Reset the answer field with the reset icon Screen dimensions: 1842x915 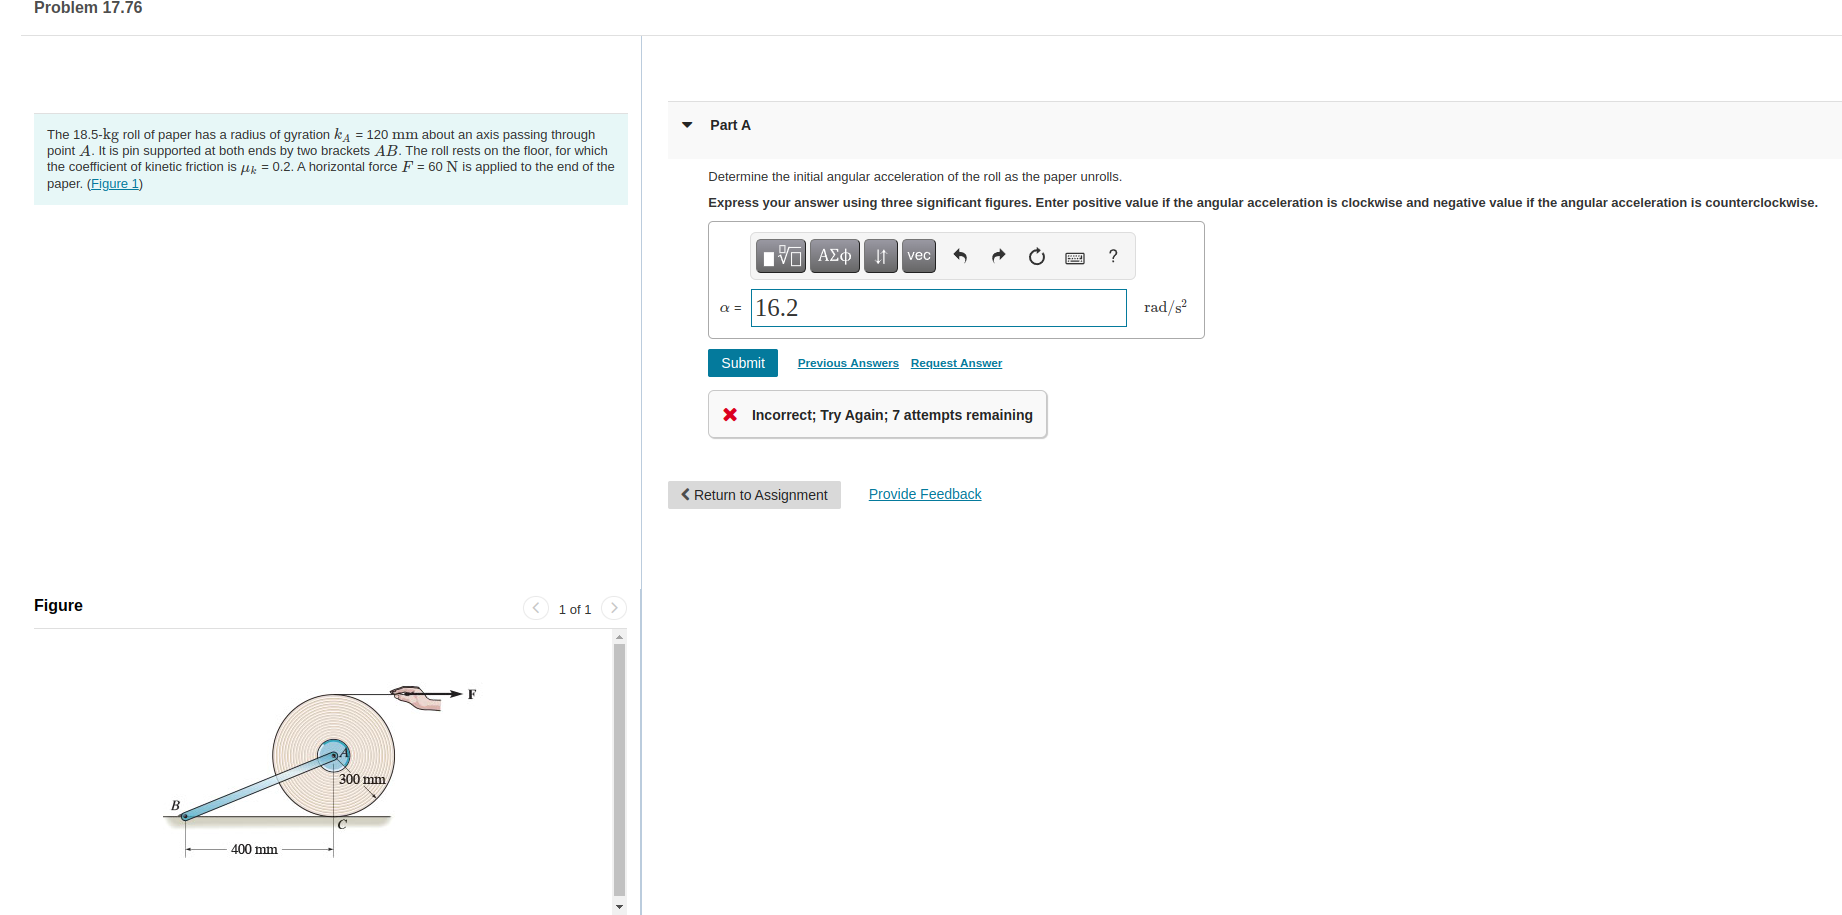(x=1036, y=256)
